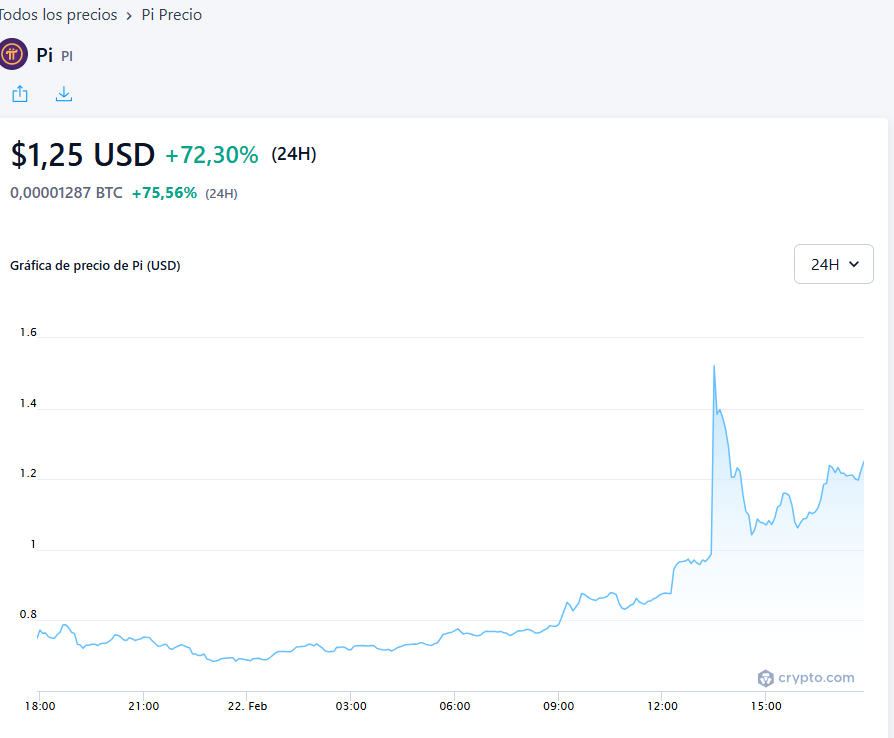
Task: Click the 15:00 x-axis label
Action: click(x=766, y=706)
